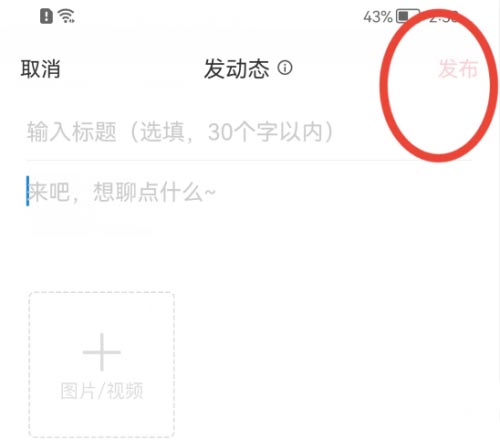This screenshot has width=500, height=441.
Task: Tap the 发布 publish button
Action: click(458, 69)
